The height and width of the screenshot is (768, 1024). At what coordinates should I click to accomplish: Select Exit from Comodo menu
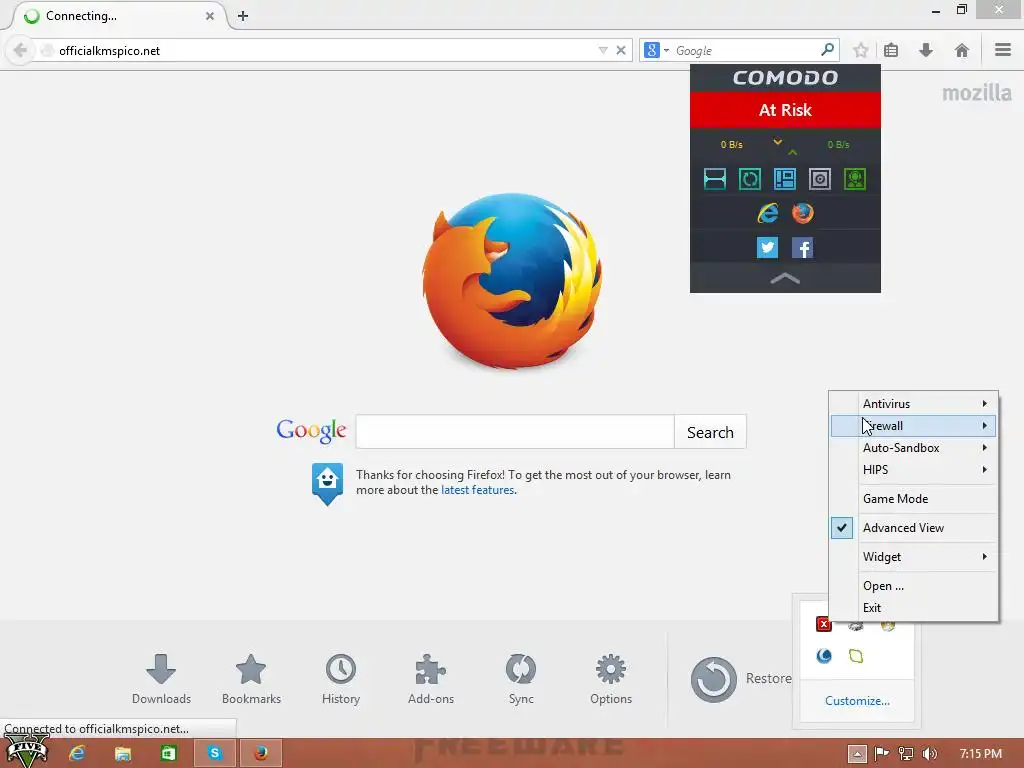click(x=914, y=607)
